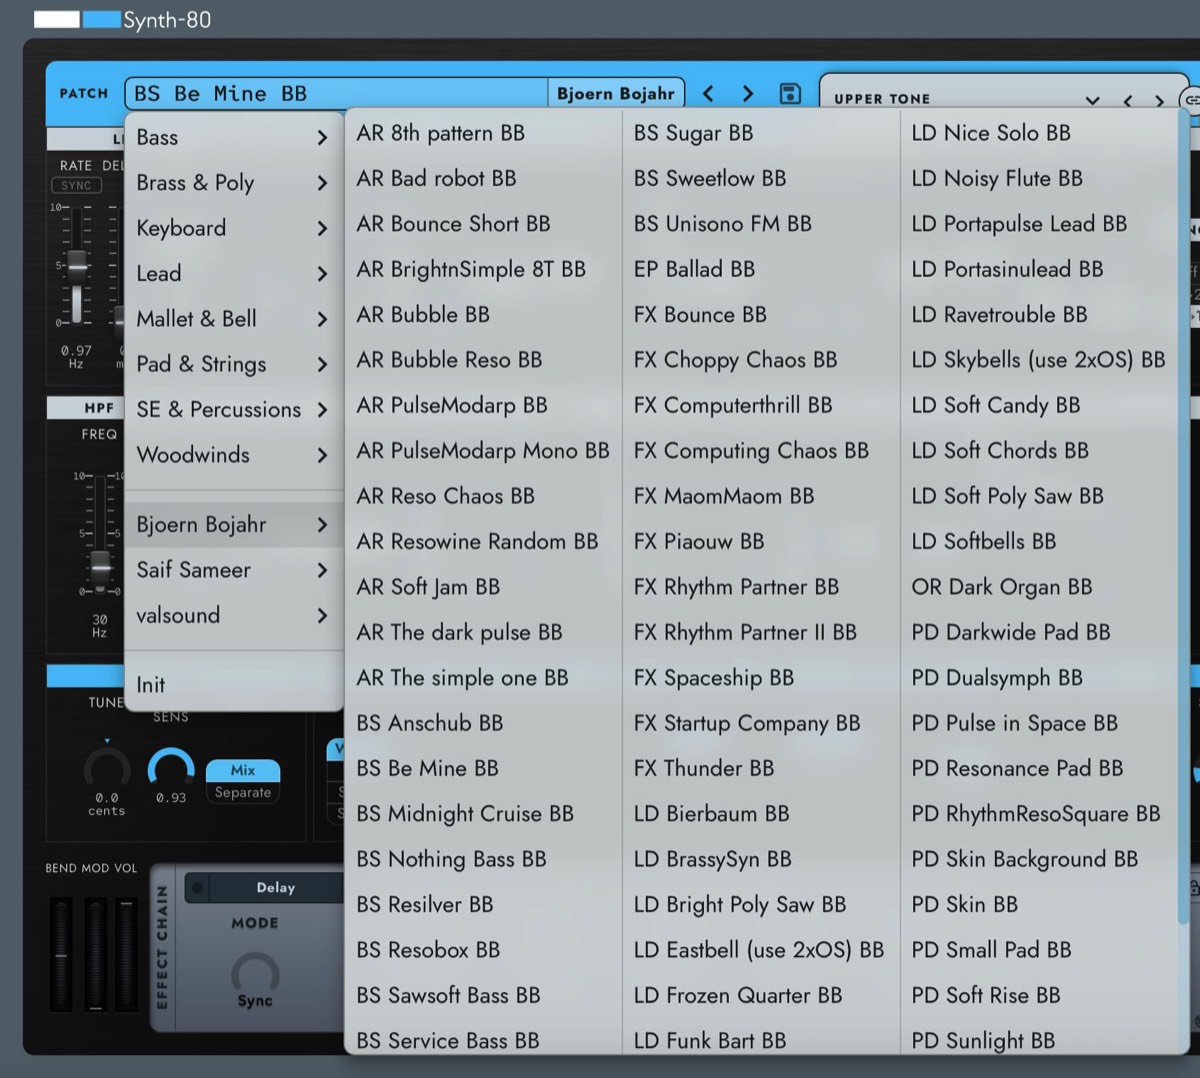Select BS Sugar BB patch
Screen dimensions: 1200x1078
click(760, 133)
